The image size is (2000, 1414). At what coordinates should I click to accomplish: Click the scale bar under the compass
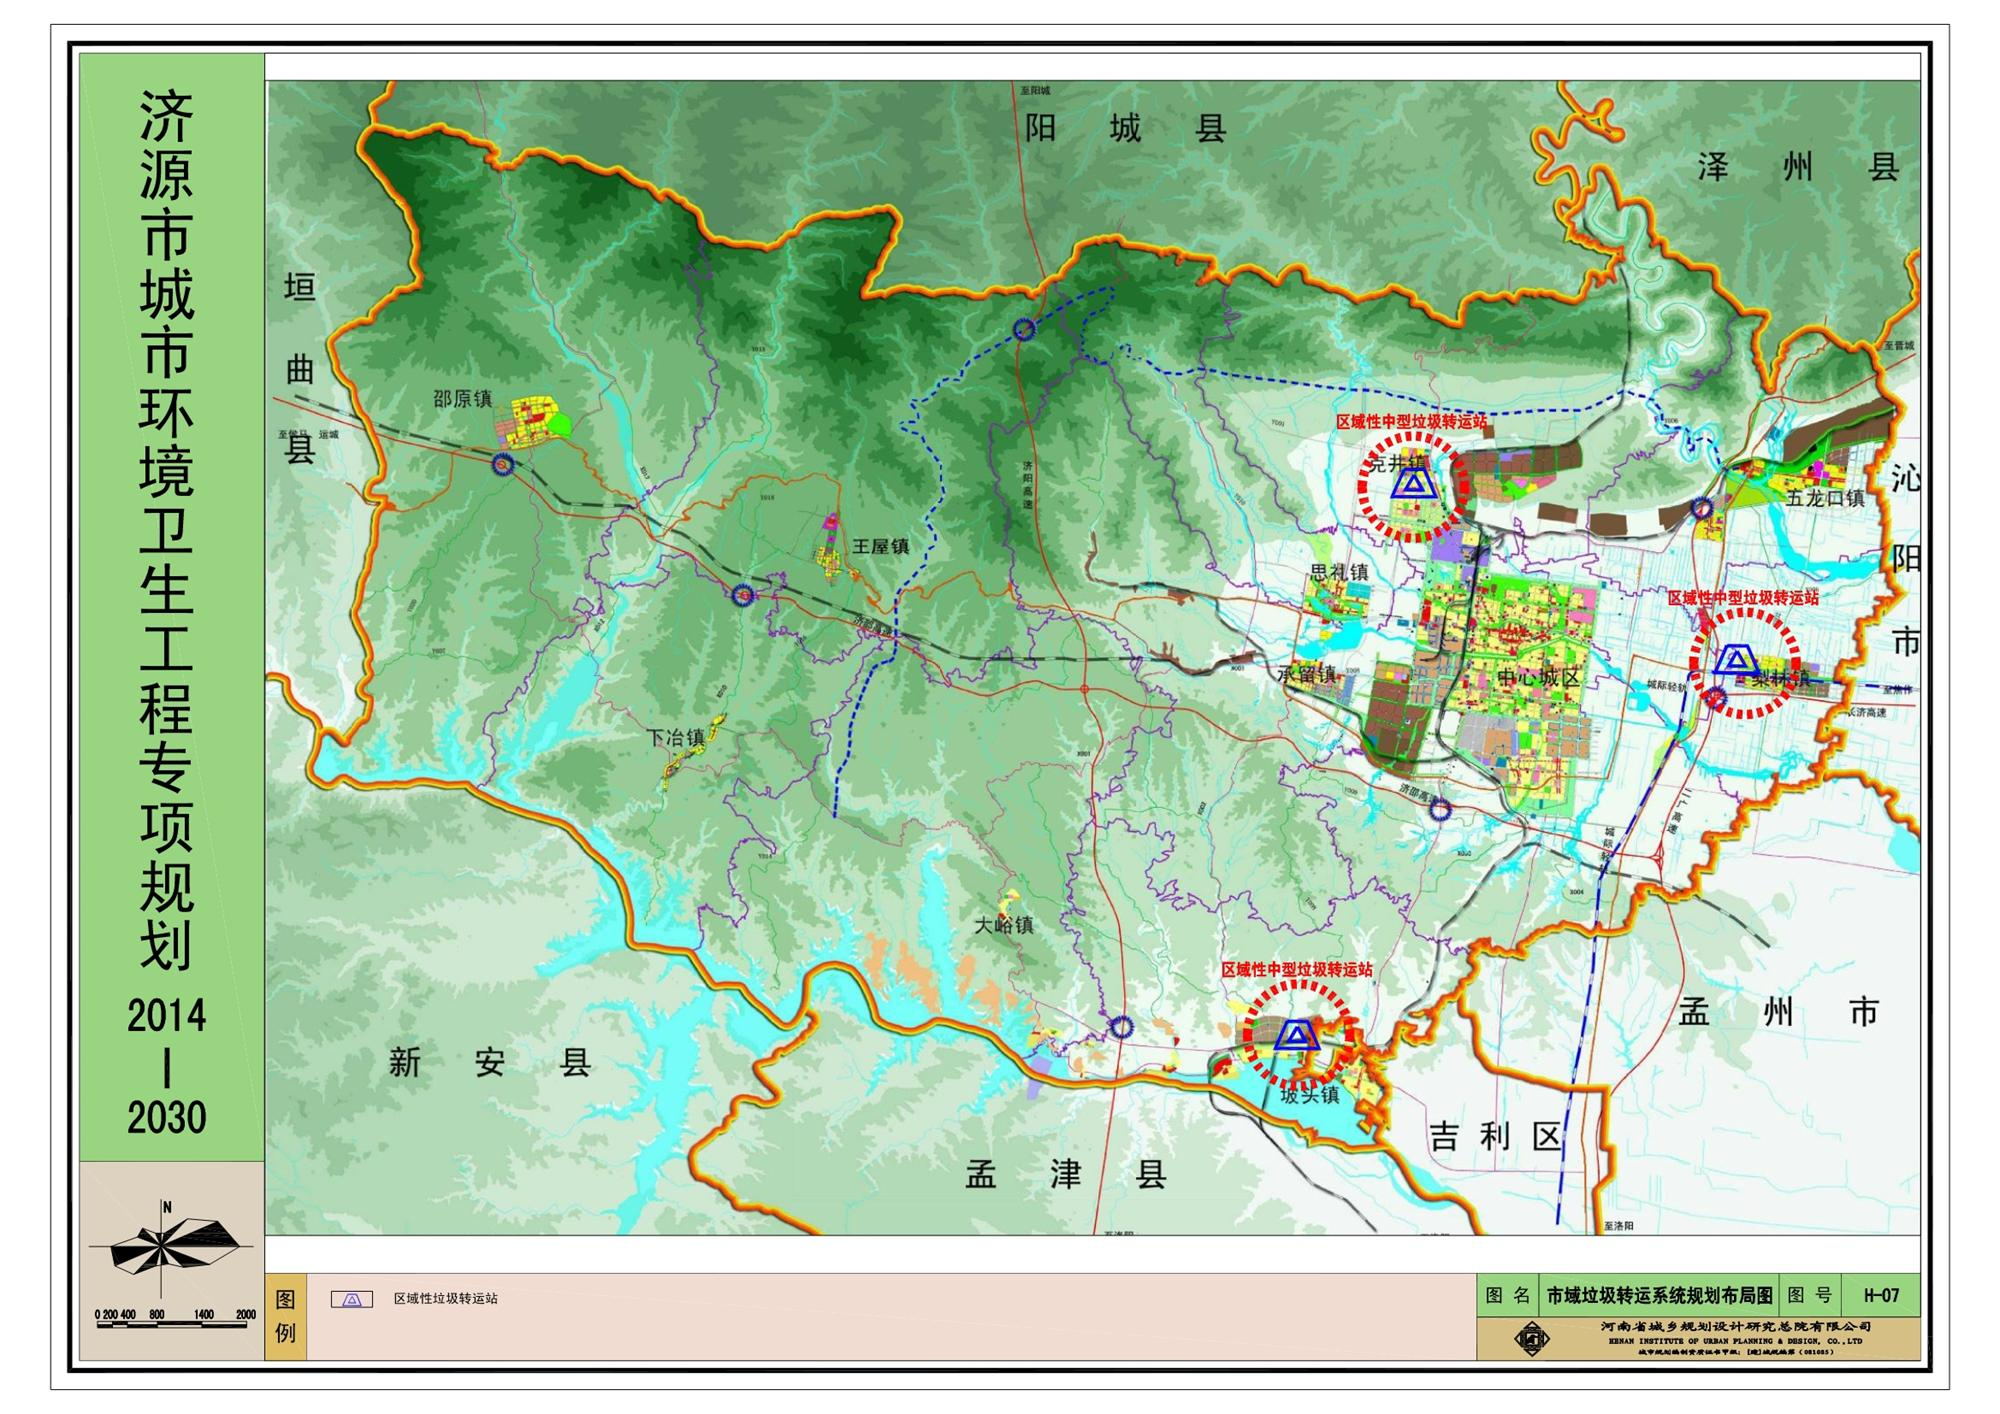click(174, 1323)
